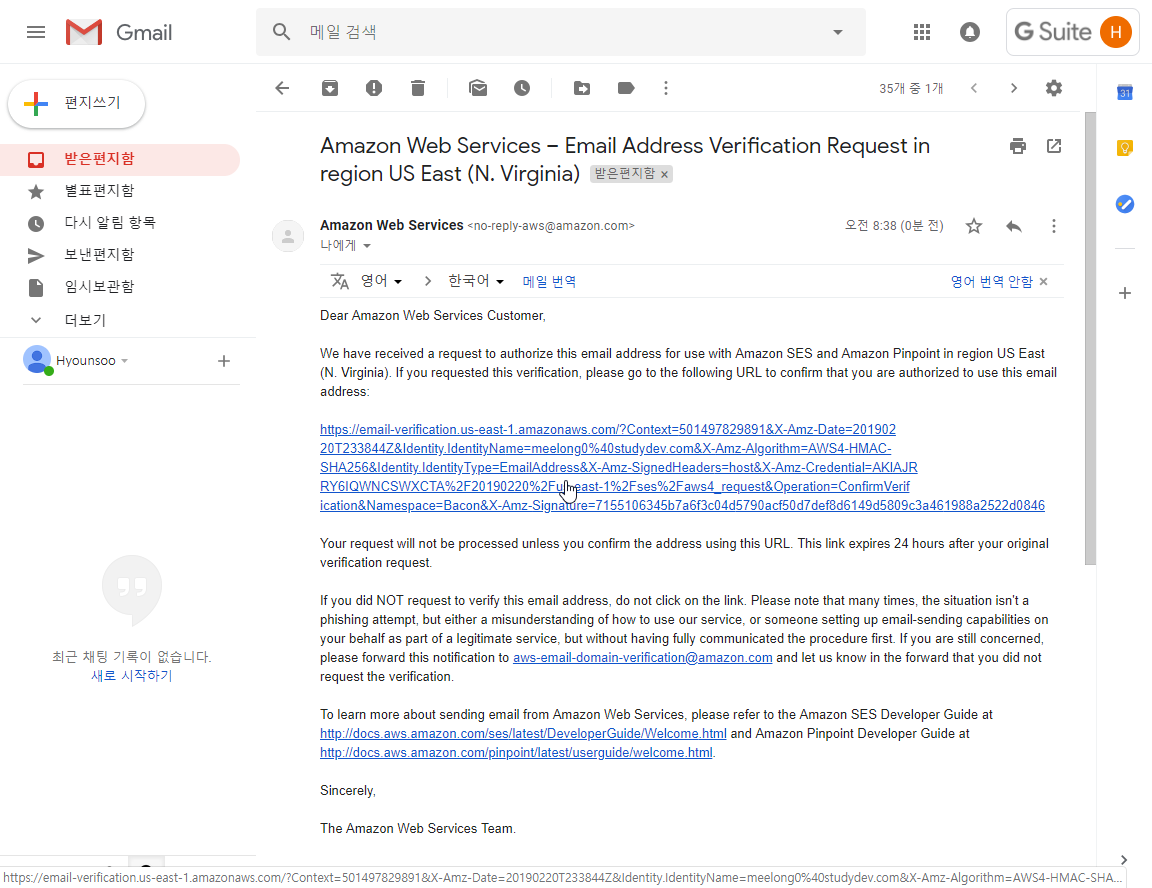Open the Pinpoint user guide link

tap(516, 752)
